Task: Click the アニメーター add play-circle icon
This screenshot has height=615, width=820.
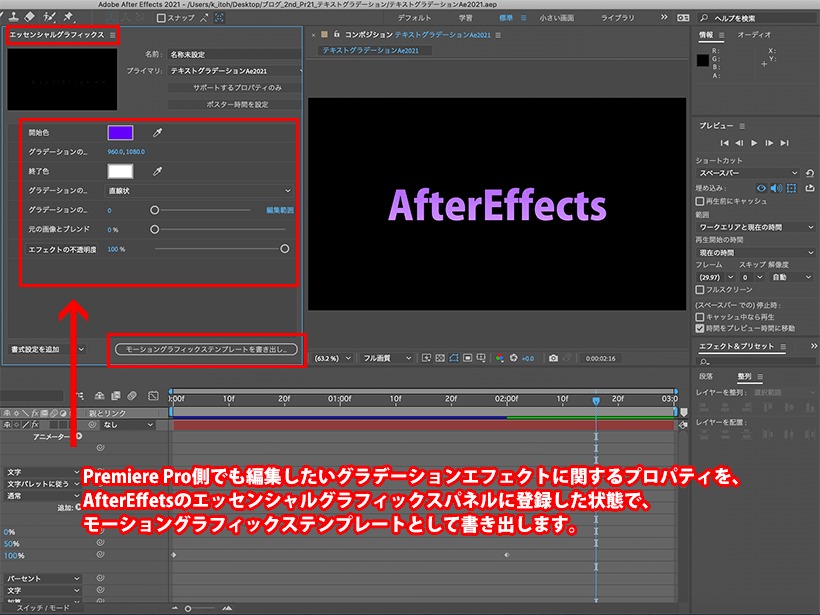Action: pyautogui.click(x=79, y=436)
